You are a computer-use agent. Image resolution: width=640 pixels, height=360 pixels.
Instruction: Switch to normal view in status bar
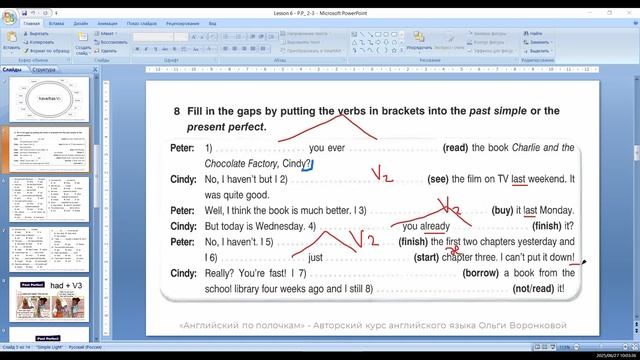[537, 347]
